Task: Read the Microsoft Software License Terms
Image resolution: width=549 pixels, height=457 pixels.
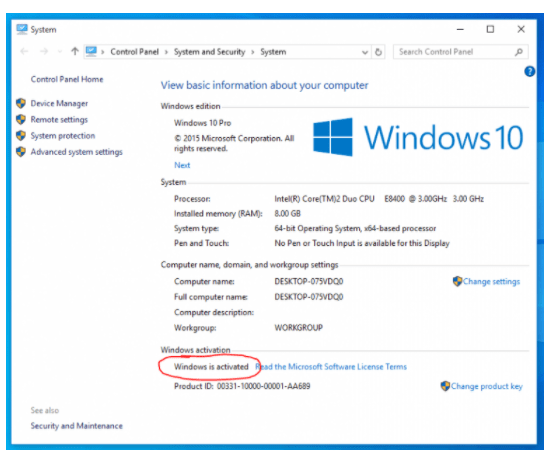Action: (x=331, y=367)
